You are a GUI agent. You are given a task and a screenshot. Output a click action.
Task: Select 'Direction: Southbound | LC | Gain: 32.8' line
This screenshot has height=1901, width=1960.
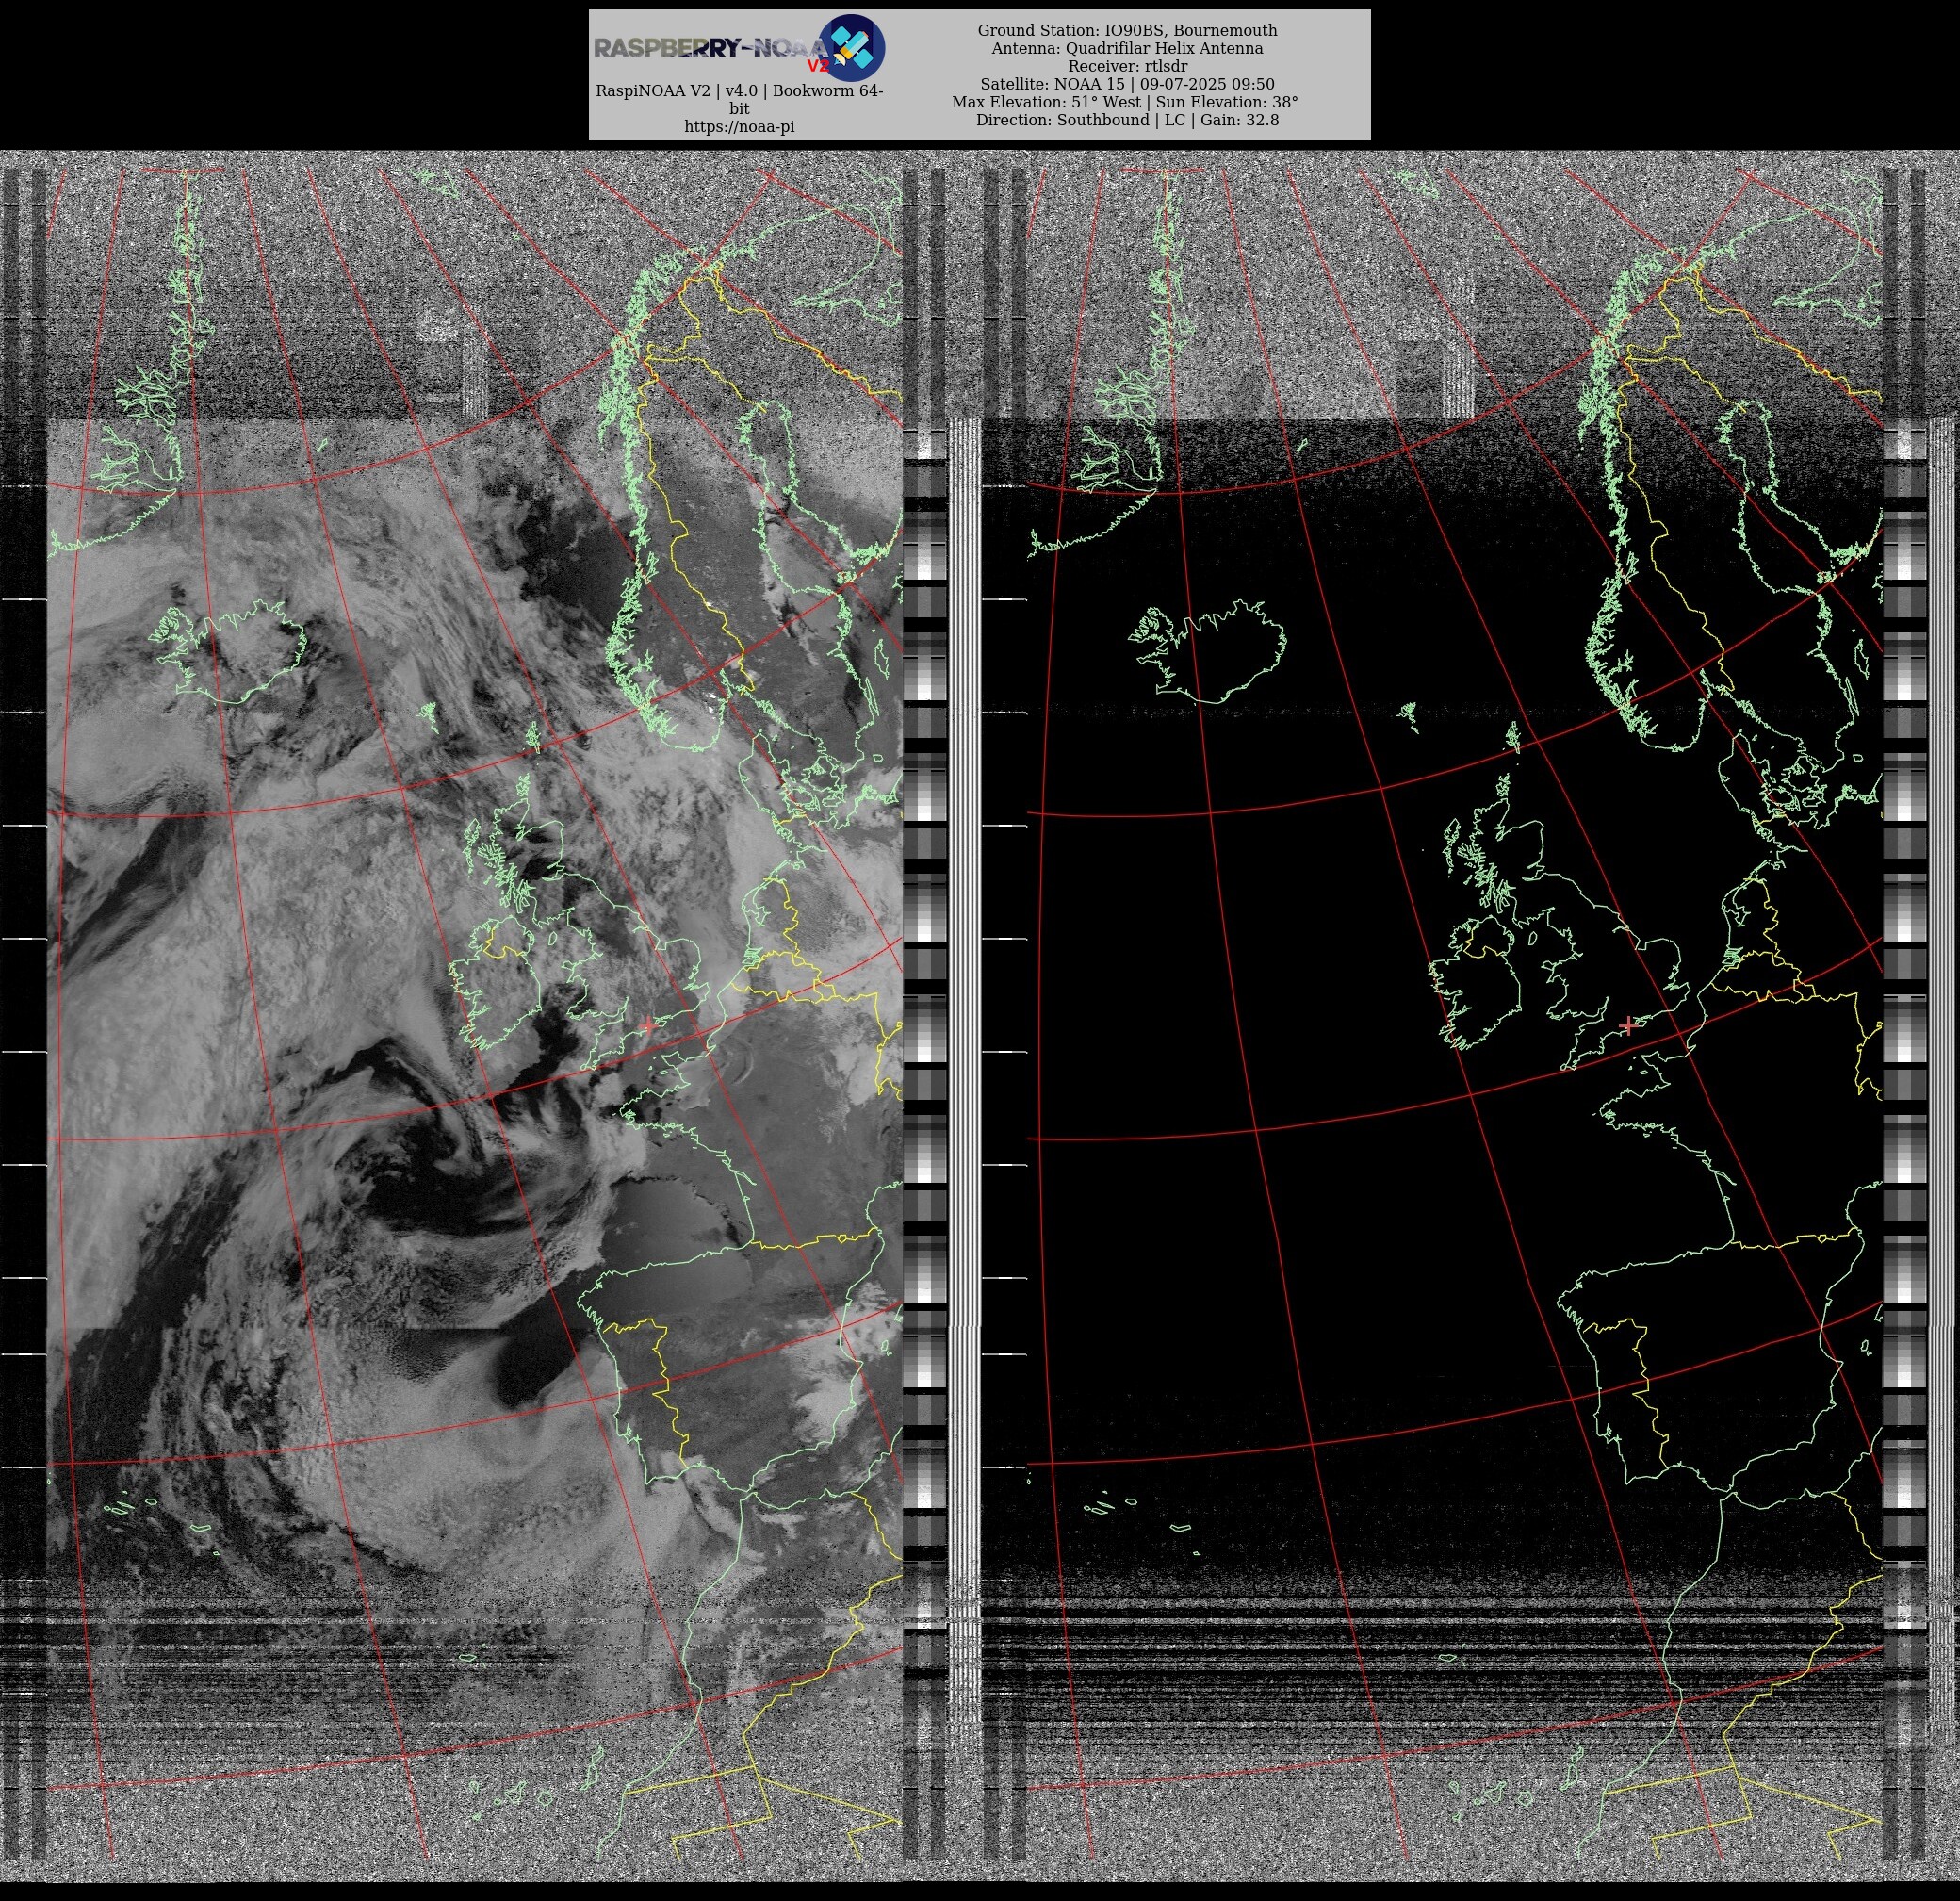[x=1127, y=120]
